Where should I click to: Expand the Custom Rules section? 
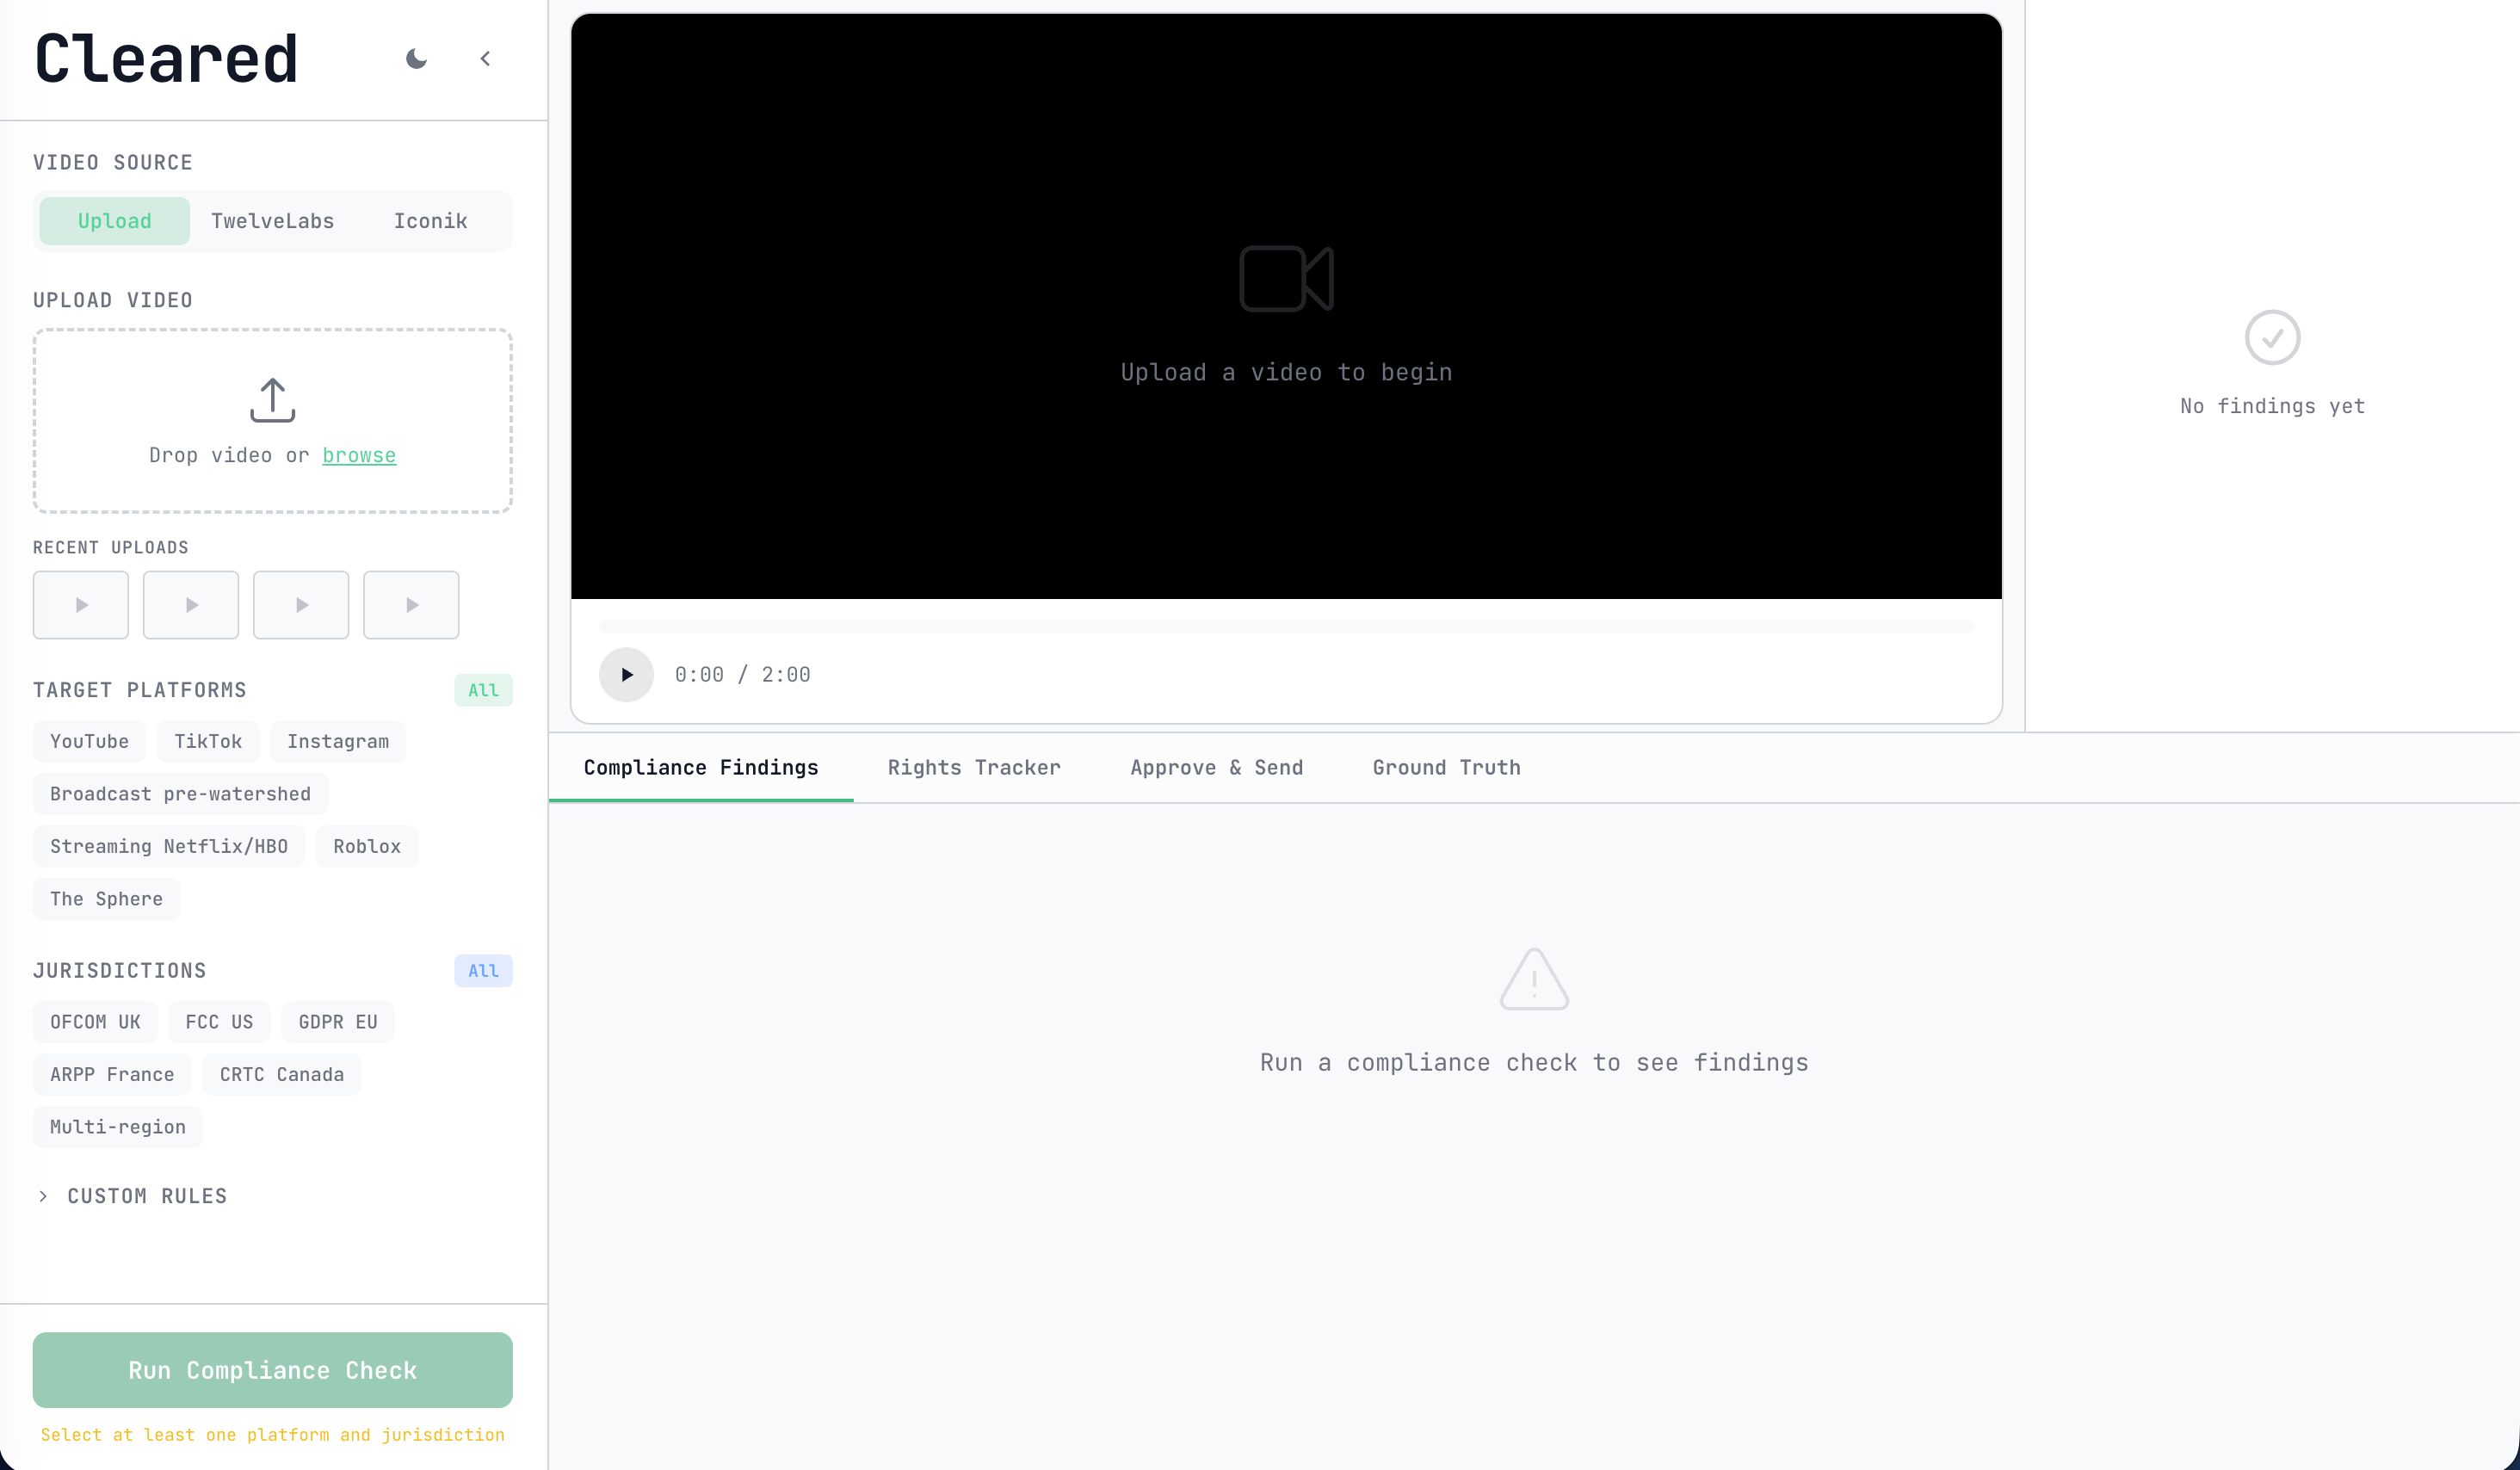[x=146, y=1196]
